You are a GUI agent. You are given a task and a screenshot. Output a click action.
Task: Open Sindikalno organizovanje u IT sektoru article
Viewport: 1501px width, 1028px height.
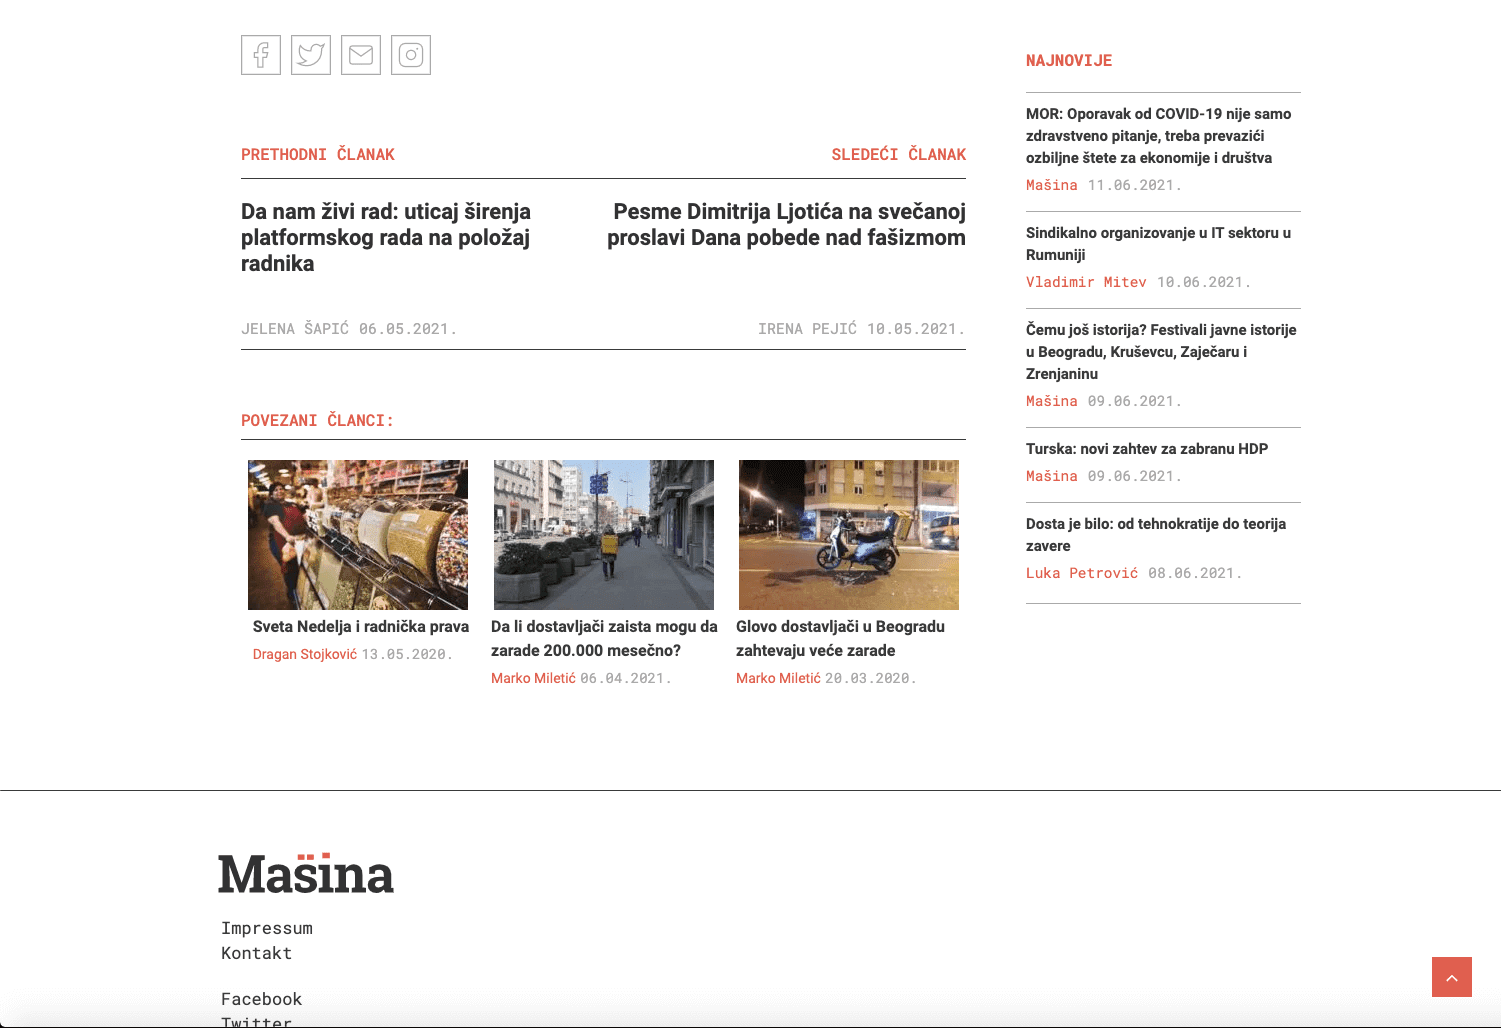1158,244
